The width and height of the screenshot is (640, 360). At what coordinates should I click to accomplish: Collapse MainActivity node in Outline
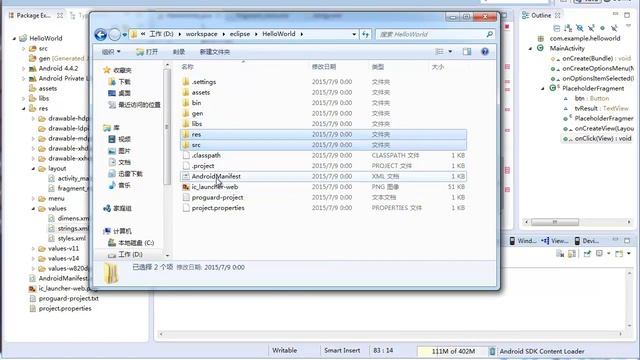pyautogui.click(x=531, y=48)
